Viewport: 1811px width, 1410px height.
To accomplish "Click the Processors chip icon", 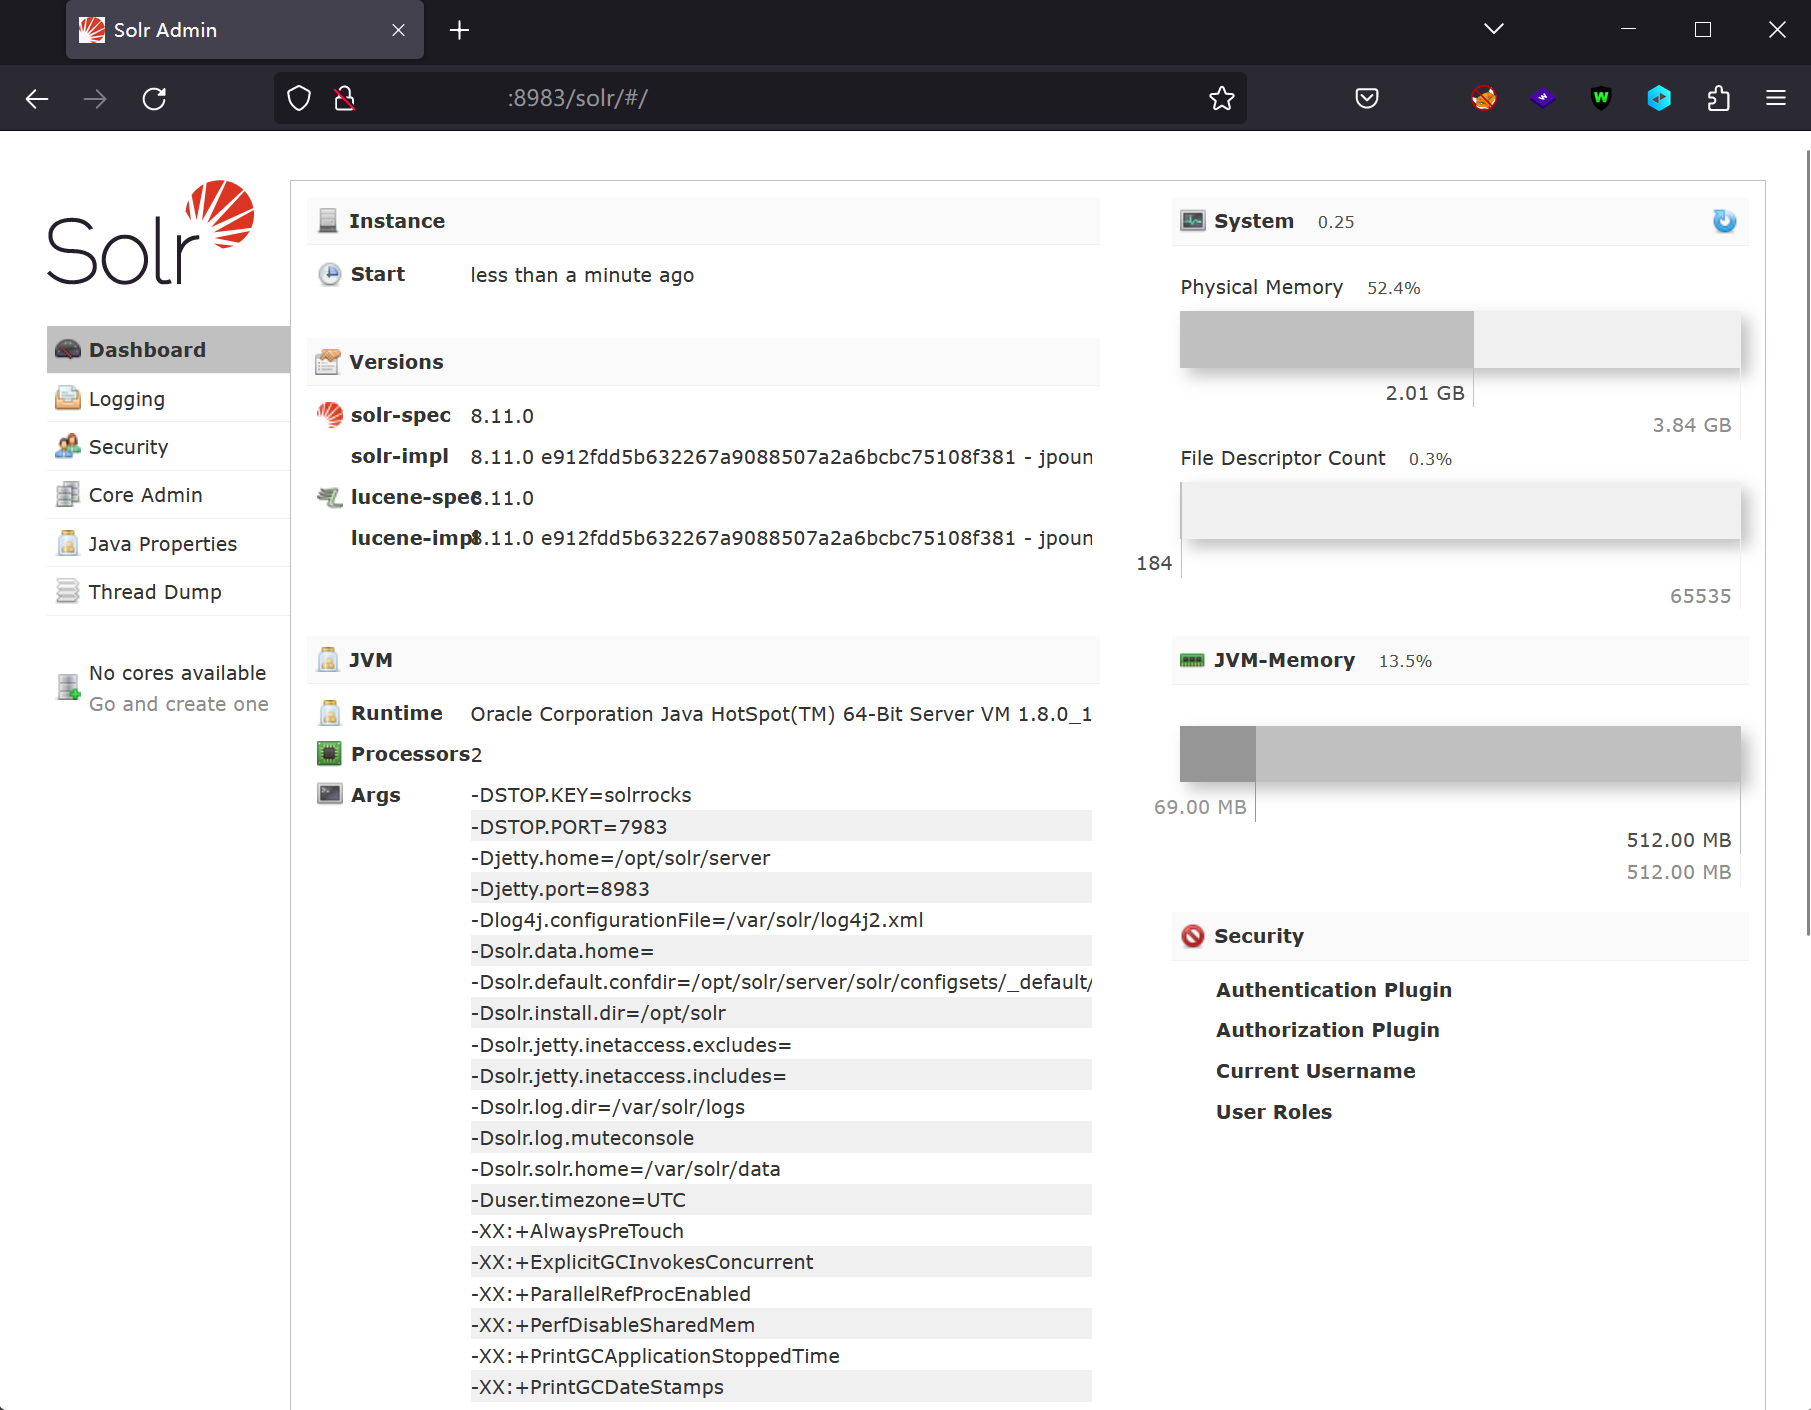I will [330, 753].
